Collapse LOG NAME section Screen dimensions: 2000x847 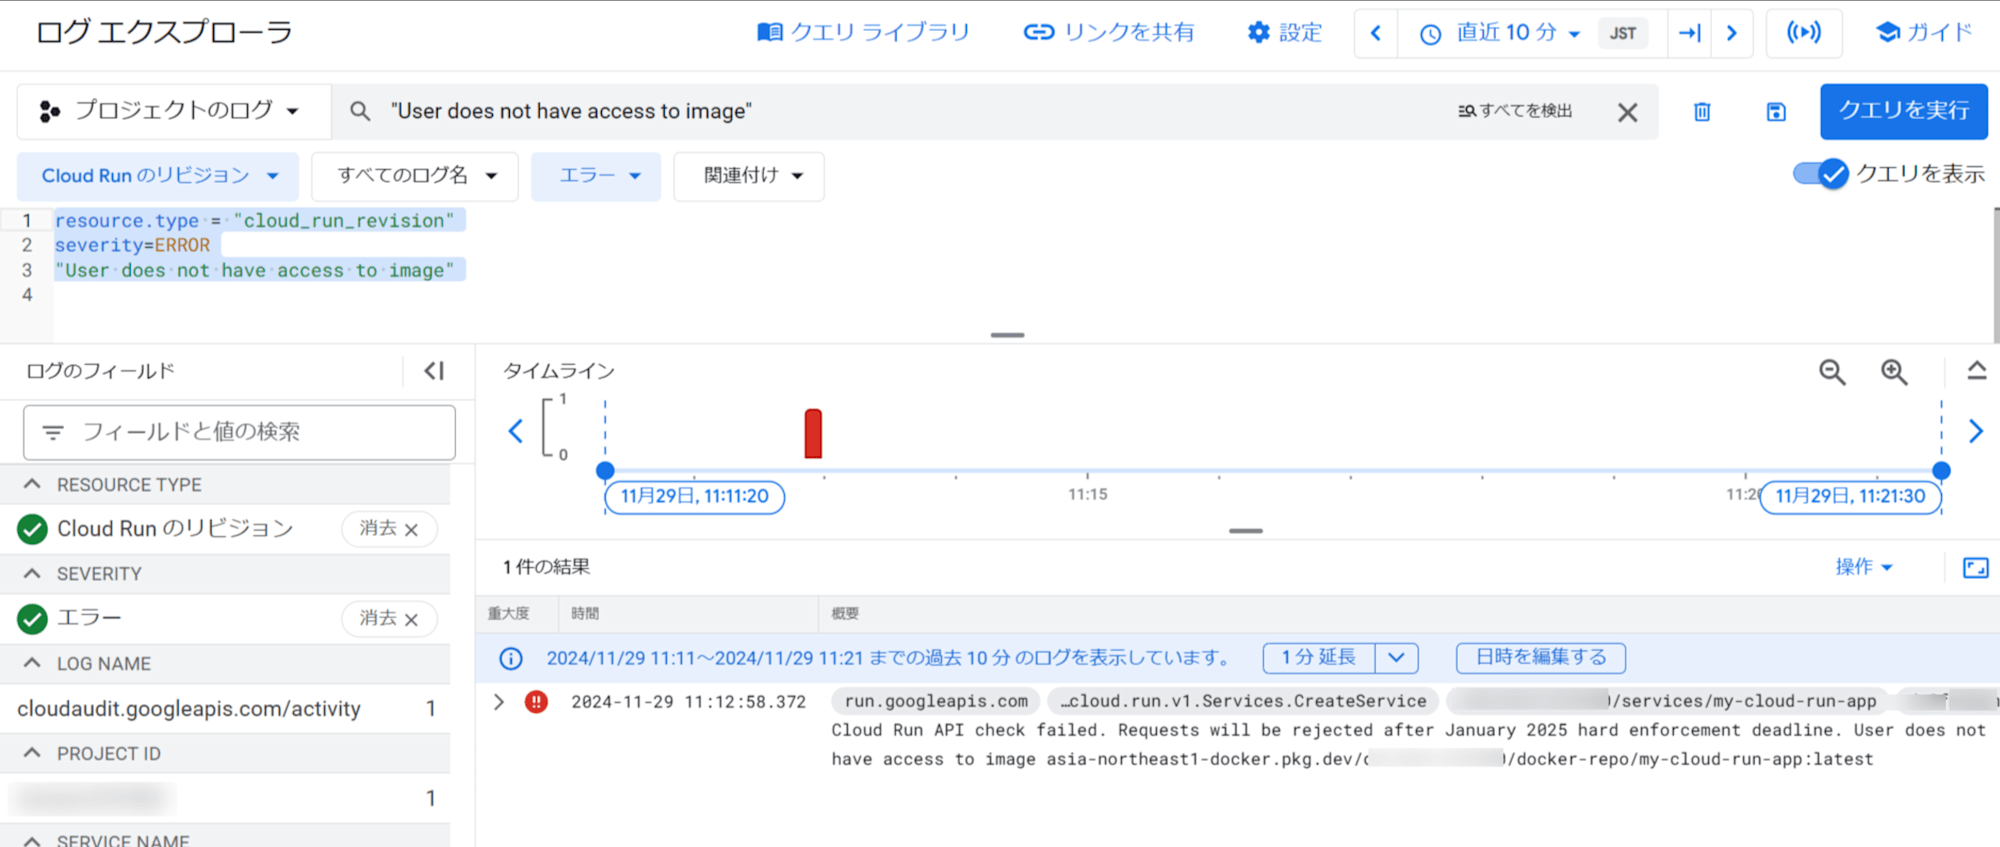click(x=32, y=664)
